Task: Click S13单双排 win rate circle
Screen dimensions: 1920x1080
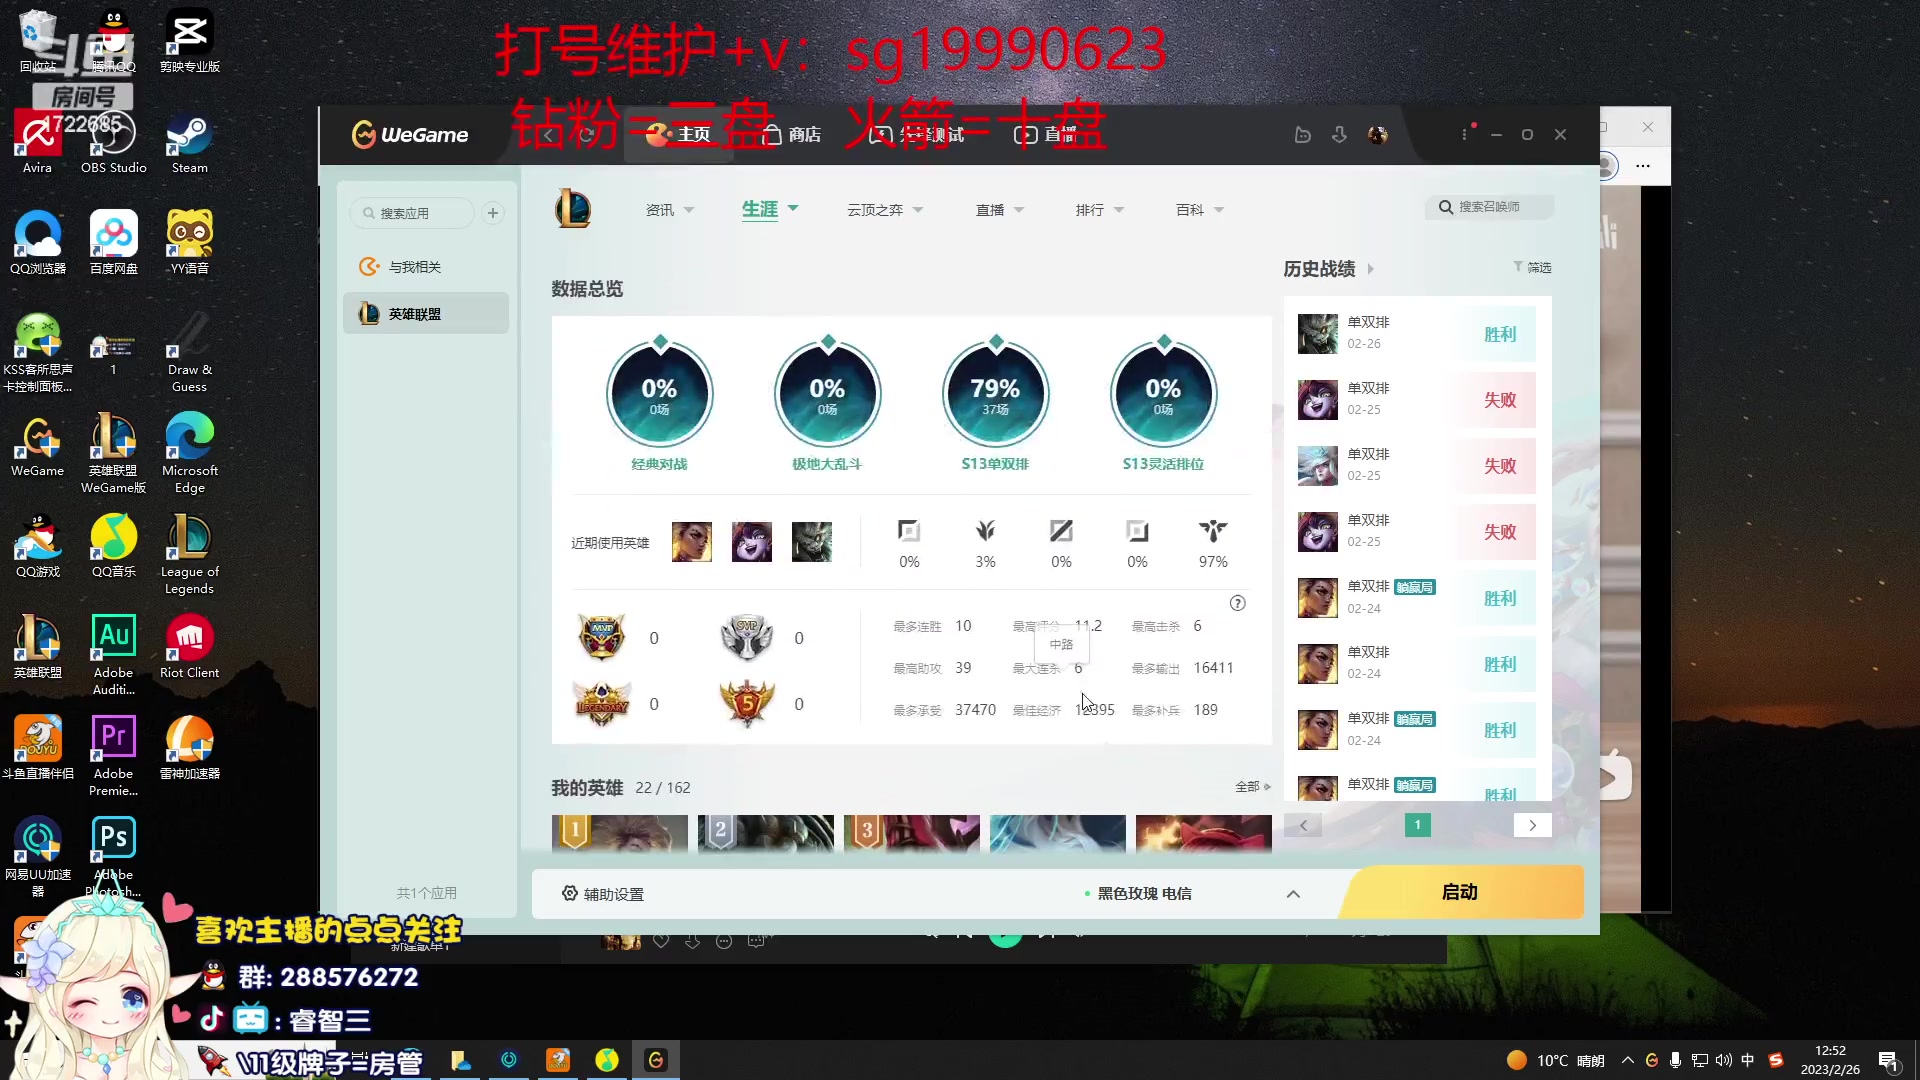Action: coord(996,394)
